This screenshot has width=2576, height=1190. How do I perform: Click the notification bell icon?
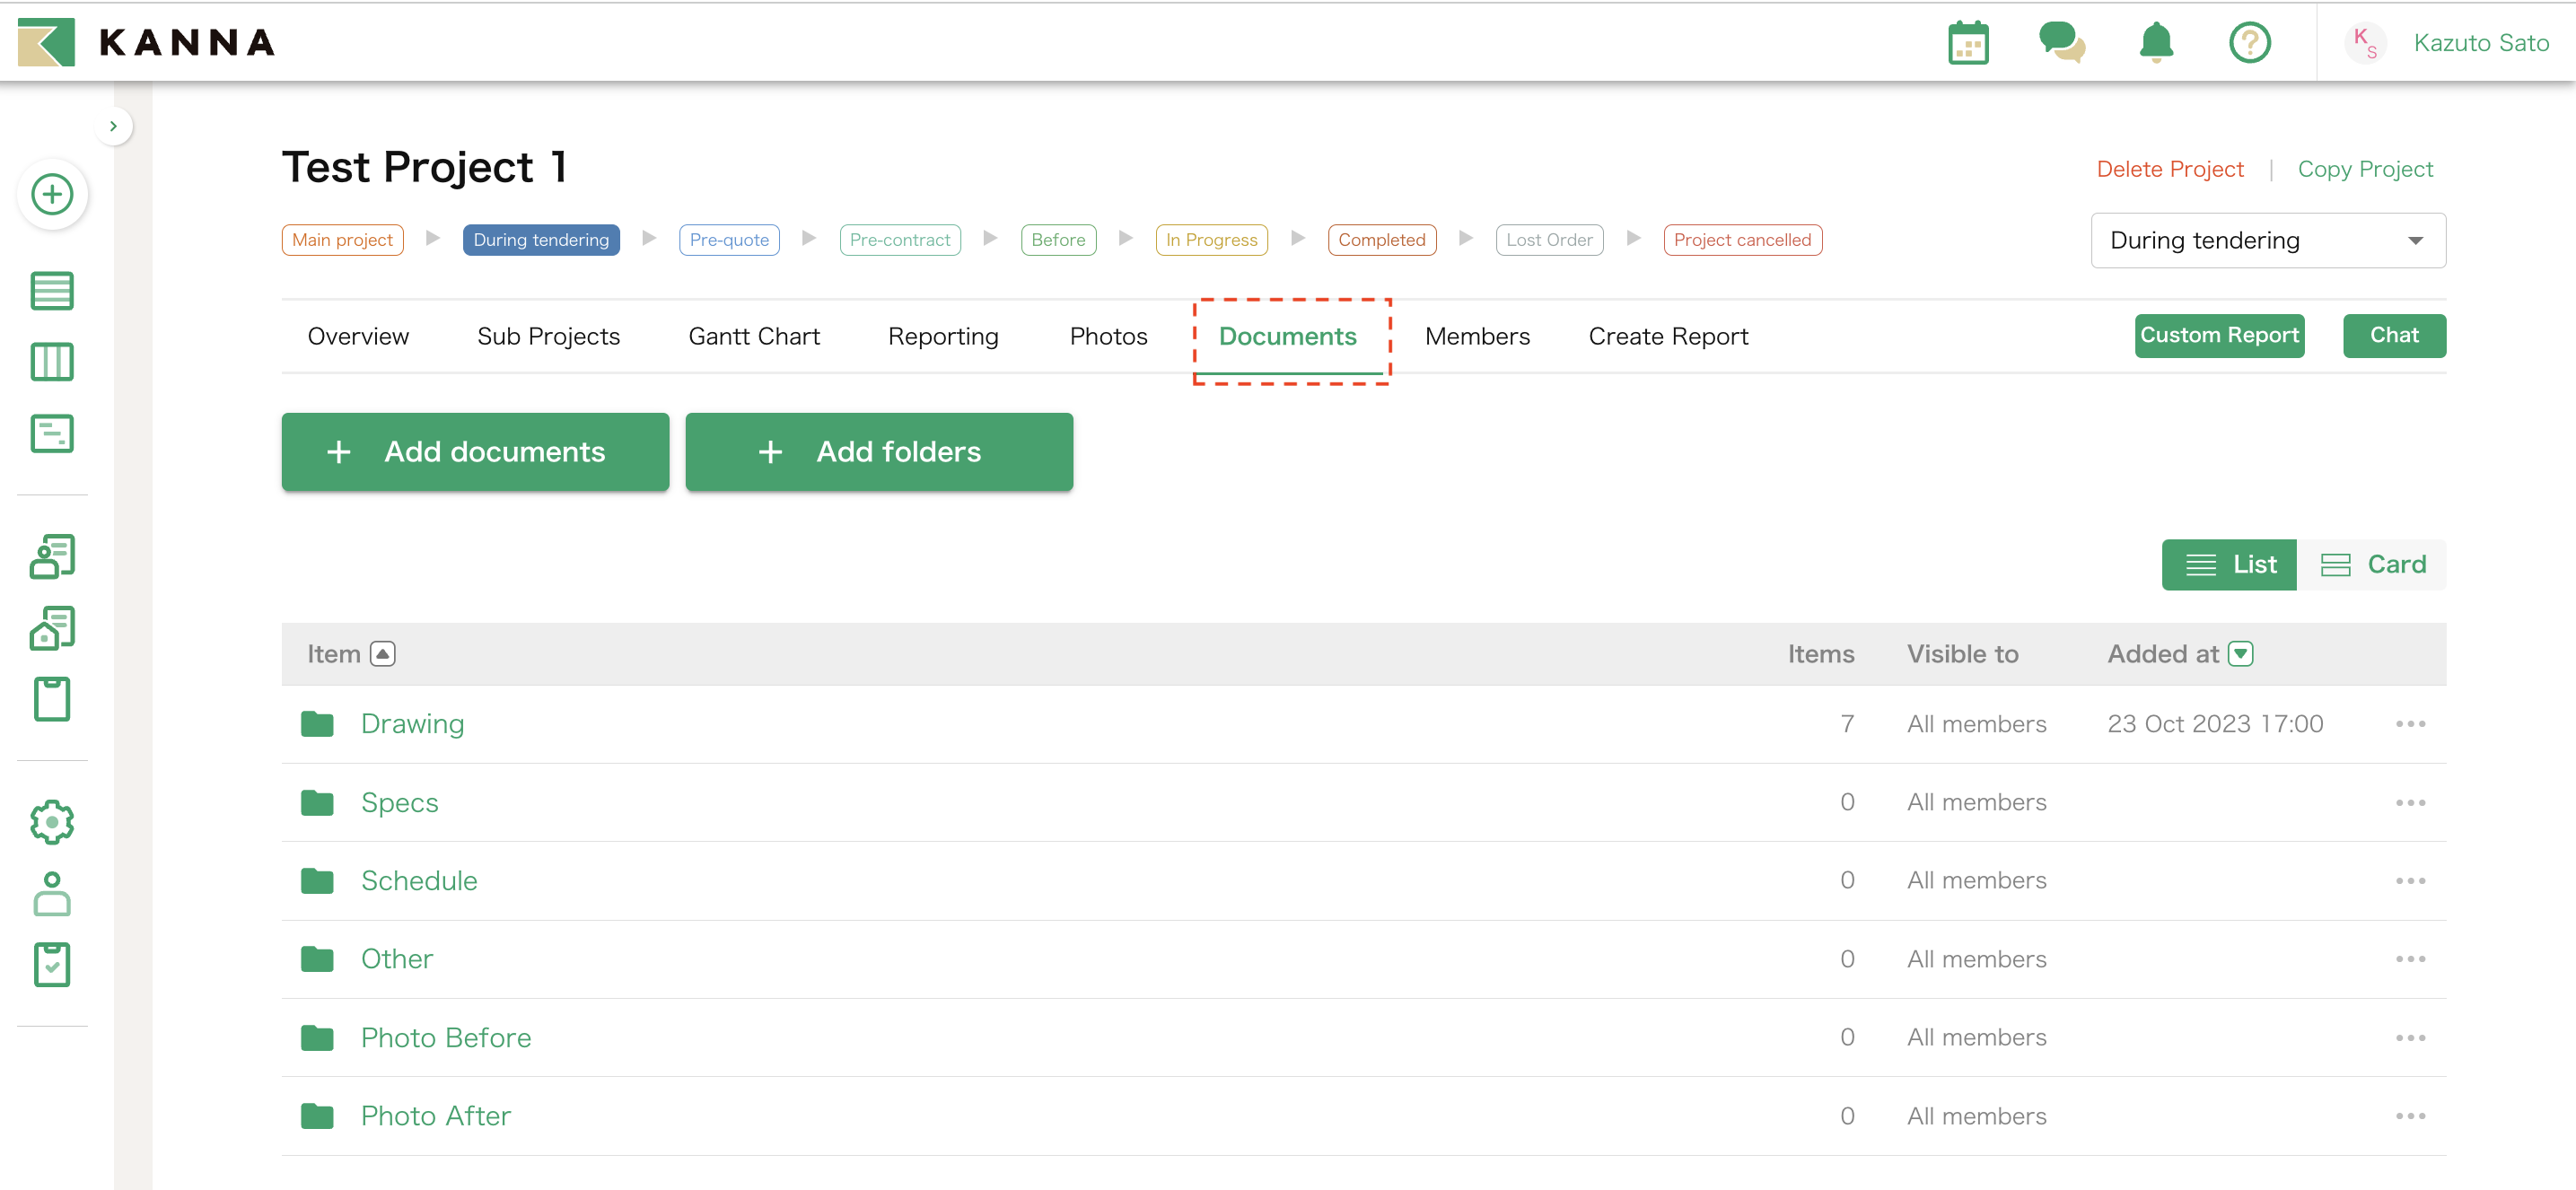coord(2155,43)
